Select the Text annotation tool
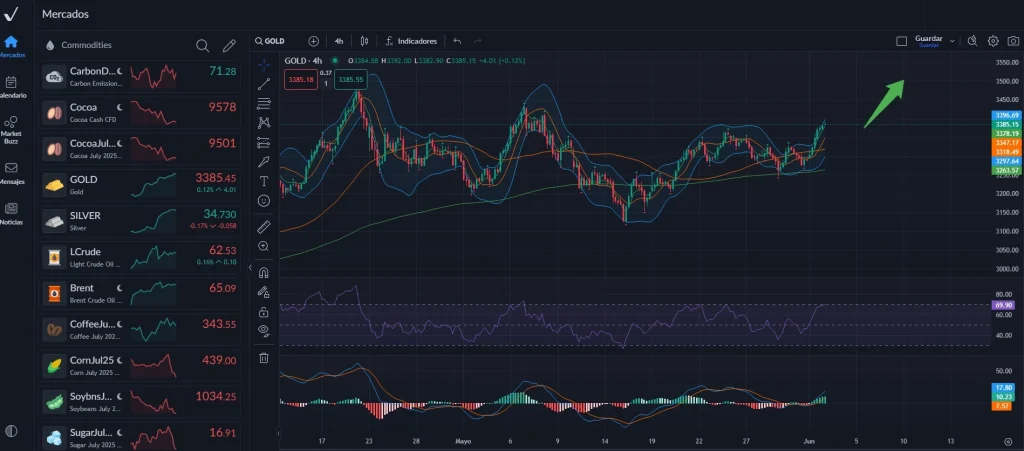This screenshot has height=451, width=1024. tap(264, 181)
